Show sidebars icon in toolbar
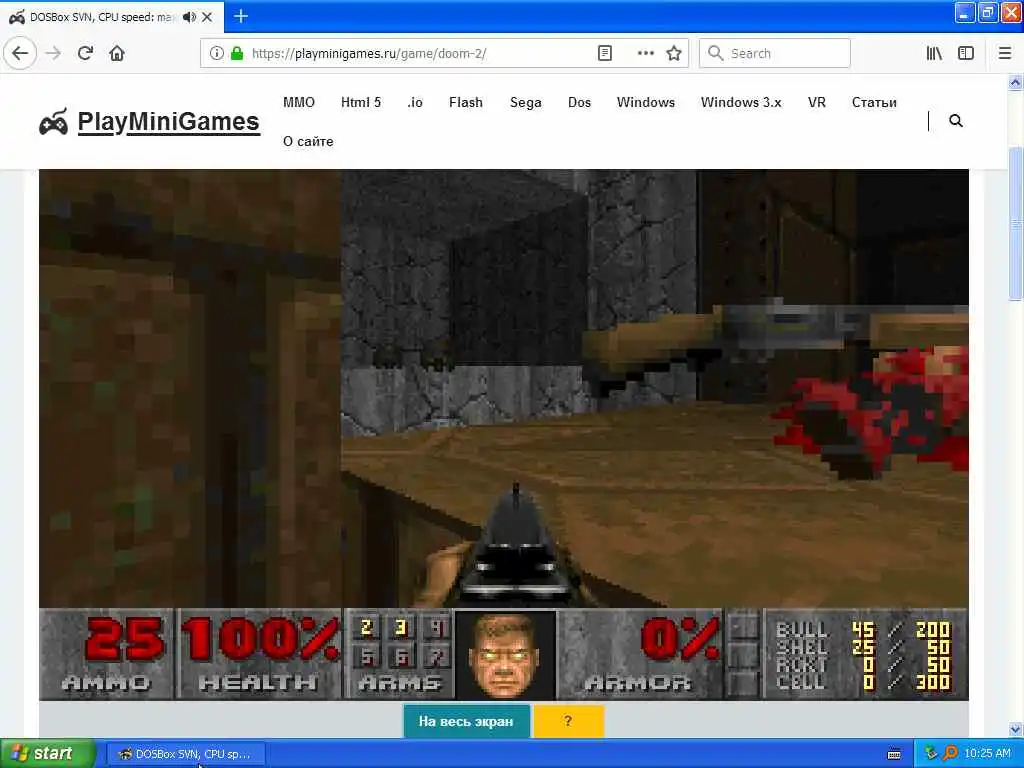The width and height of the screenshot is (1024, 768). [966, 53]
